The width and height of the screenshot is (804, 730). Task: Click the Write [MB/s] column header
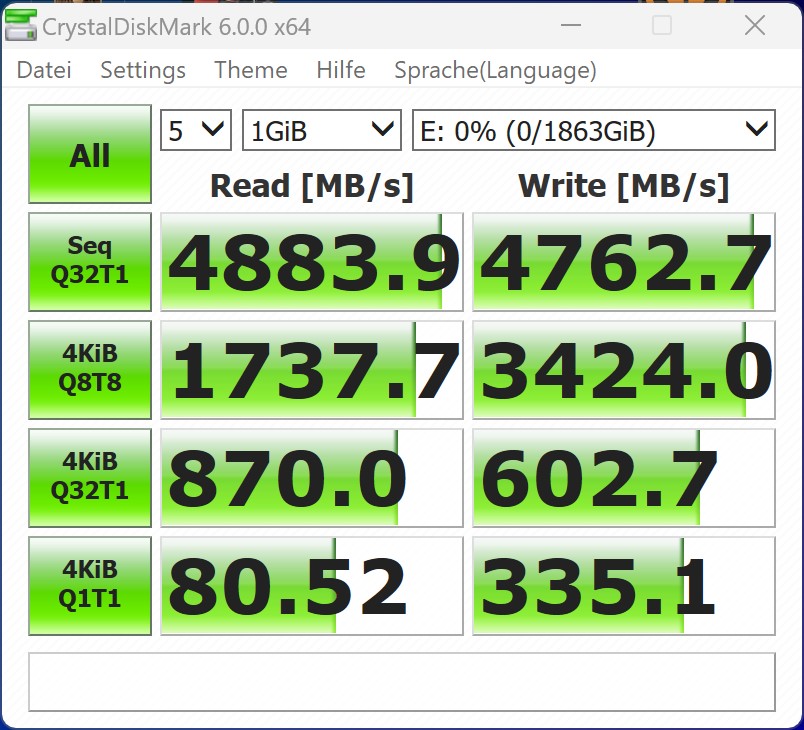[624, 186]
